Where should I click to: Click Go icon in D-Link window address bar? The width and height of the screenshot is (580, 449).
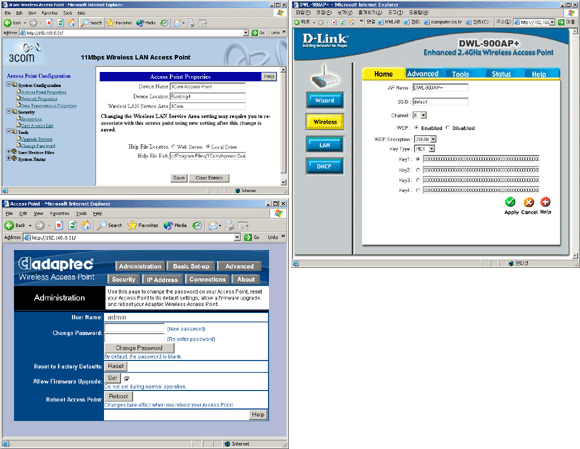[x=561, y=22]
